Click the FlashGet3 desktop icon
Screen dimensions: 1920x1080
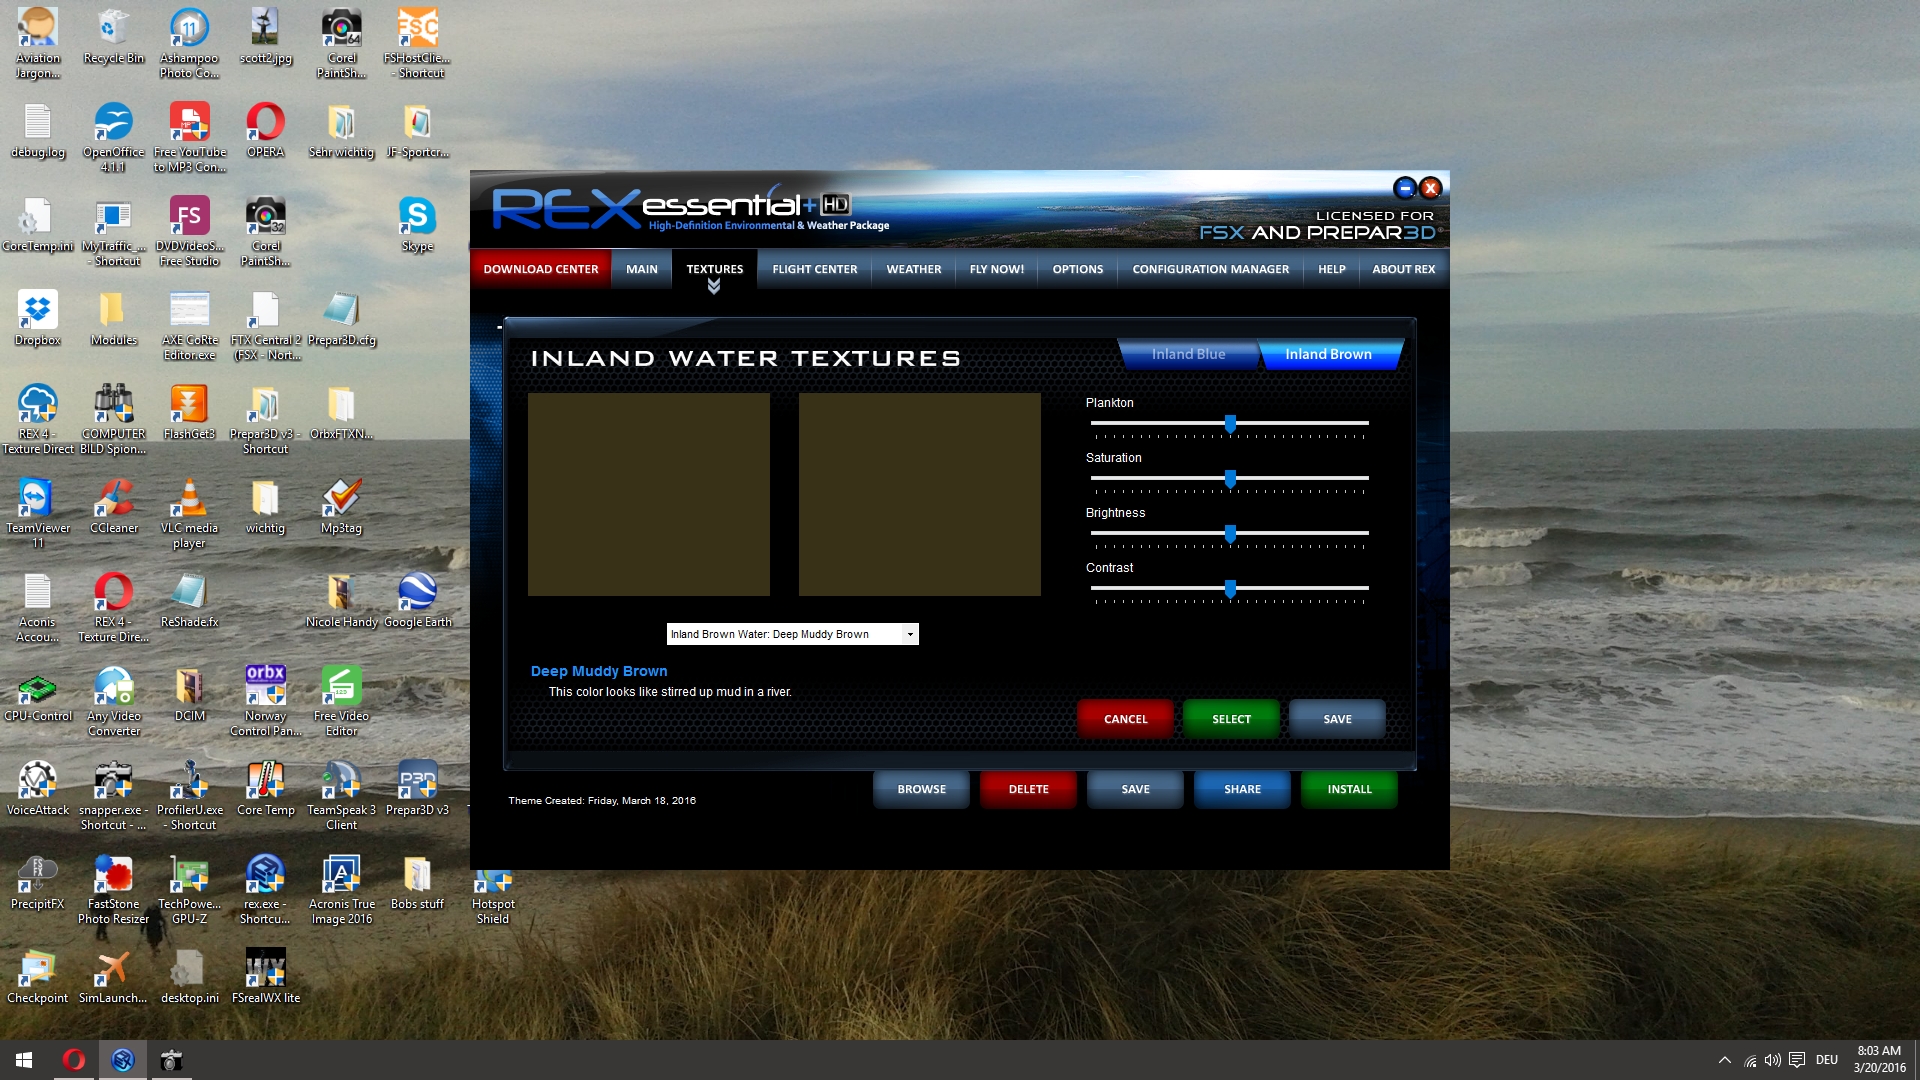click(x=189, y=412)
